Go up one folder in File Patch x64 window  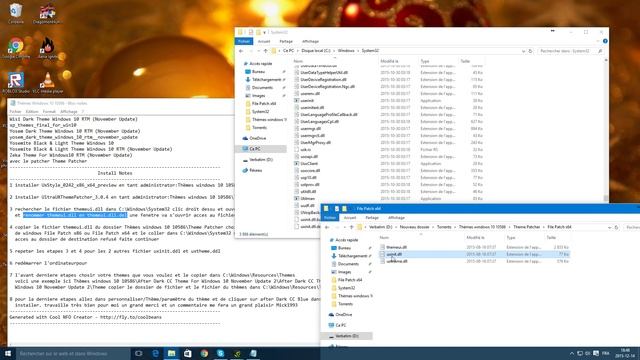[351, 227]
